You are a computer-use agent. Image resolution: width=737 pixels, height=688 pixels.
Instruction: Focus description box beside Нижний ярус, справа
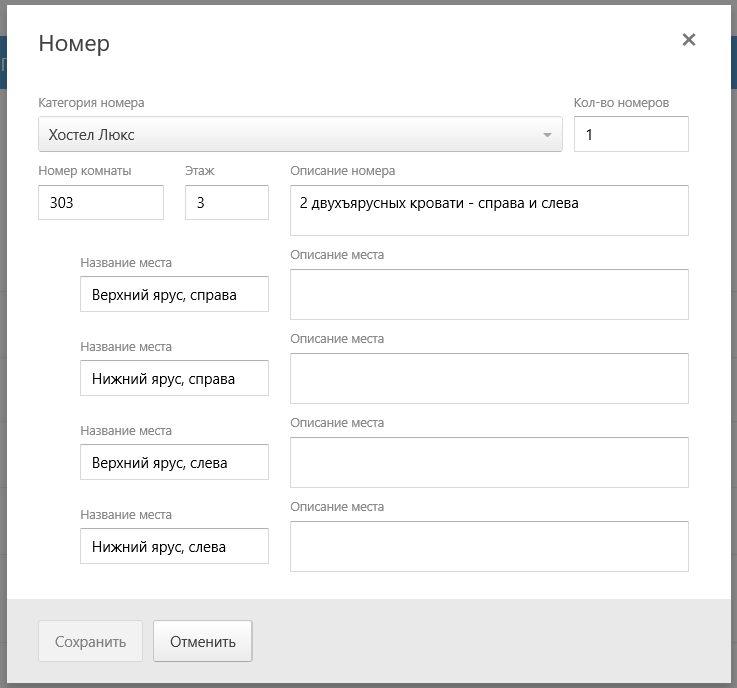click(488, 378)
